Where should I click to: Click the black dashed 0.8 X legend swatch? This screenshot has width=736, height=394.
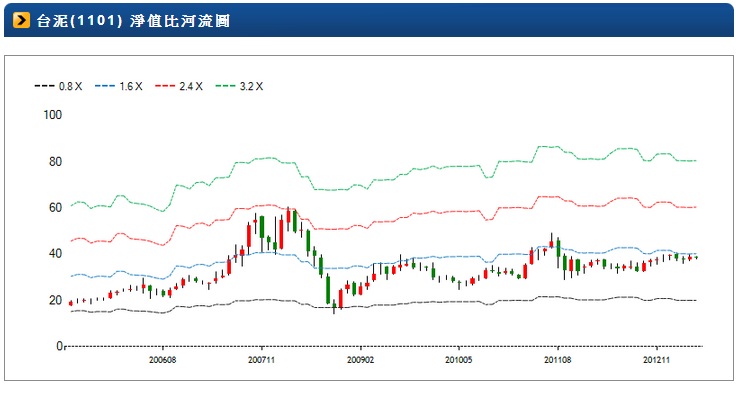tap(44, 86)
